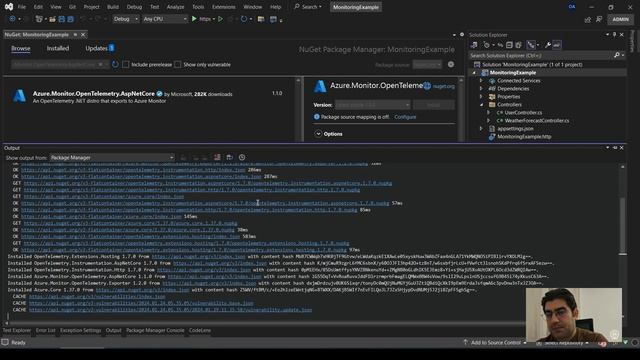The image size is (640, 360).
Task: Click the Test Explorer tab
Action: [17, 330]
